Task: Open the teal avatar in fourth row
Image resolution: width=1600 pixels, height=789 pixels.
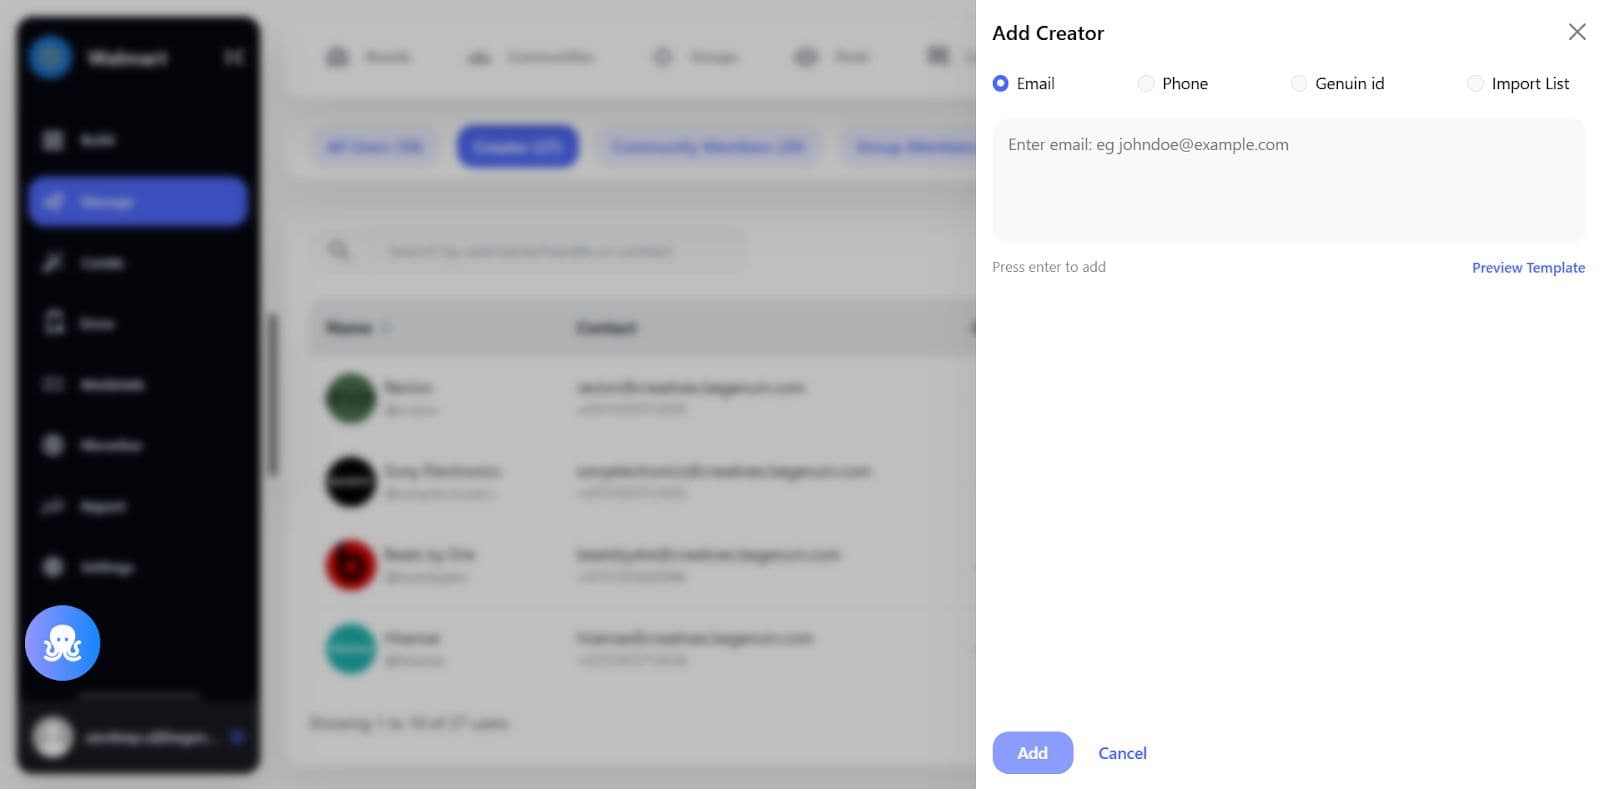Action: pos(351,649)
